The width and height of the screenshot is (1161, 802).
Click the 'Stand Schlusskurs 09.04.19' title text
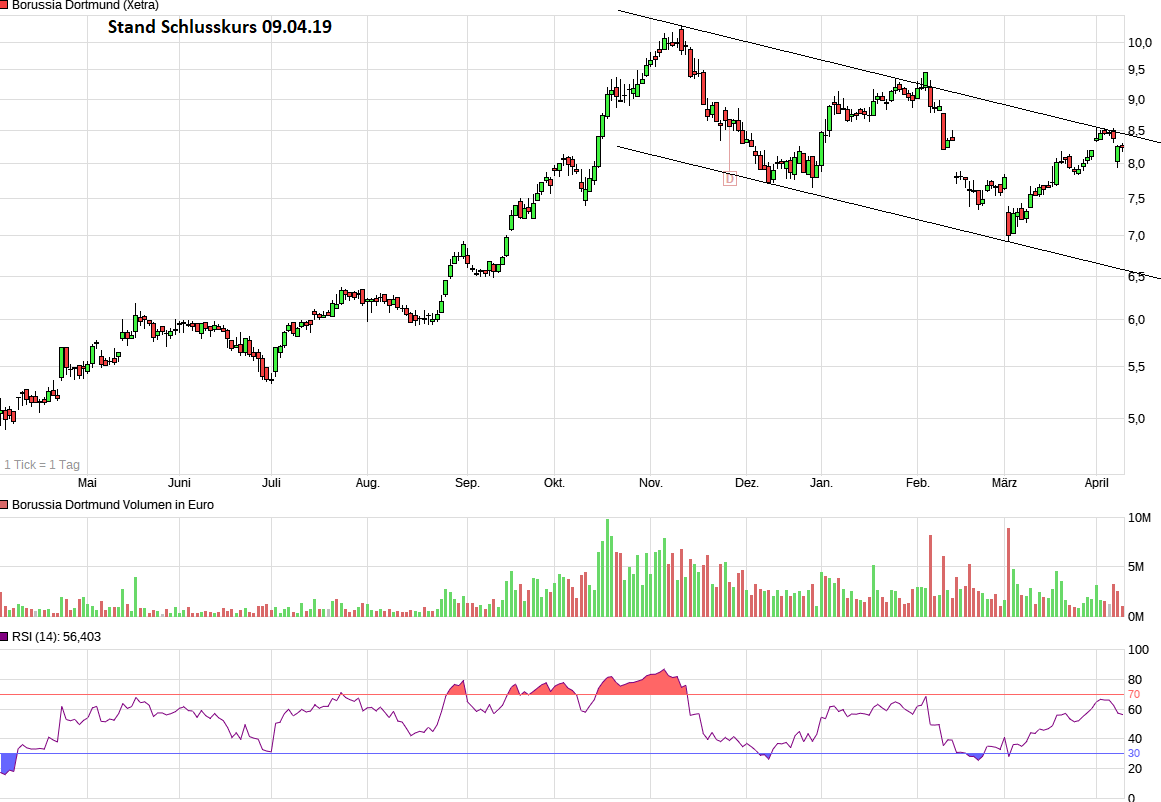click(220, 27)
